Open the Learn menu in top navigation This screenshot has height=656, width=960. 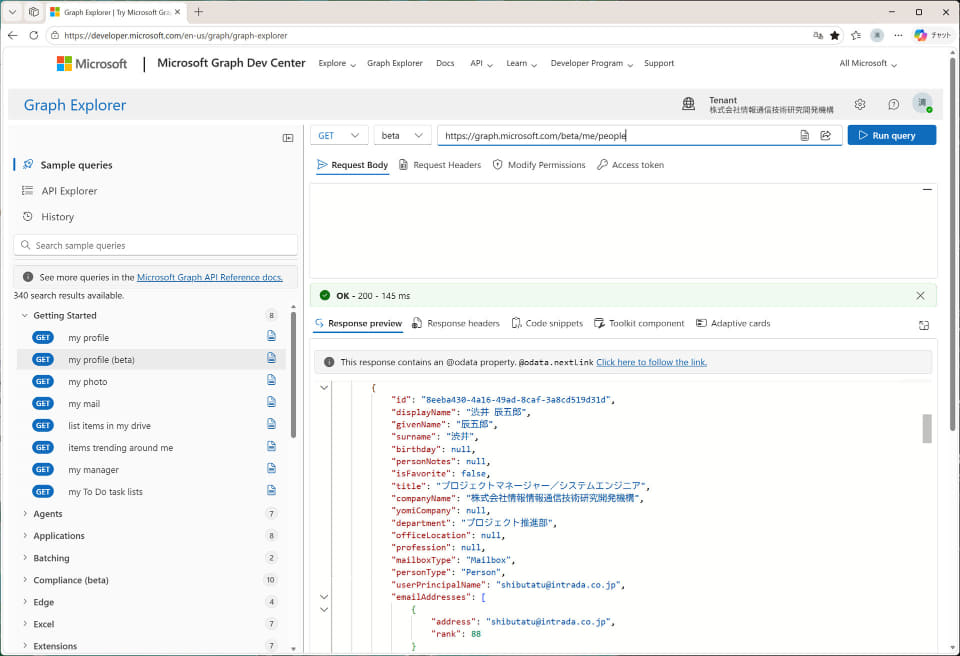pyautogui.click(x=521, y=63)
